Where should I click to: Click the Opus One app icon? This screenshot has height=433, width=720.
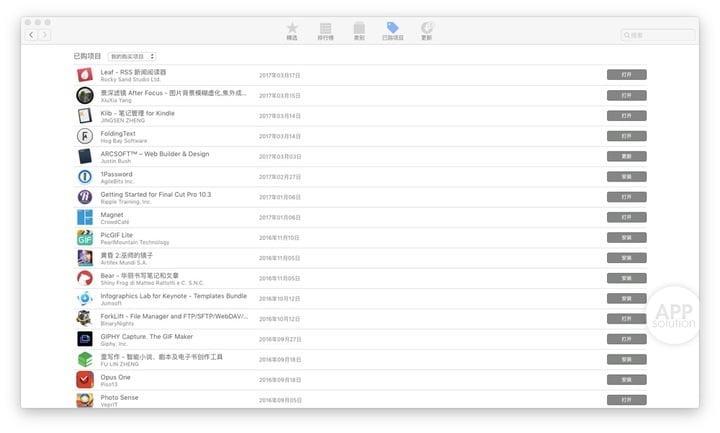point(85,380)
